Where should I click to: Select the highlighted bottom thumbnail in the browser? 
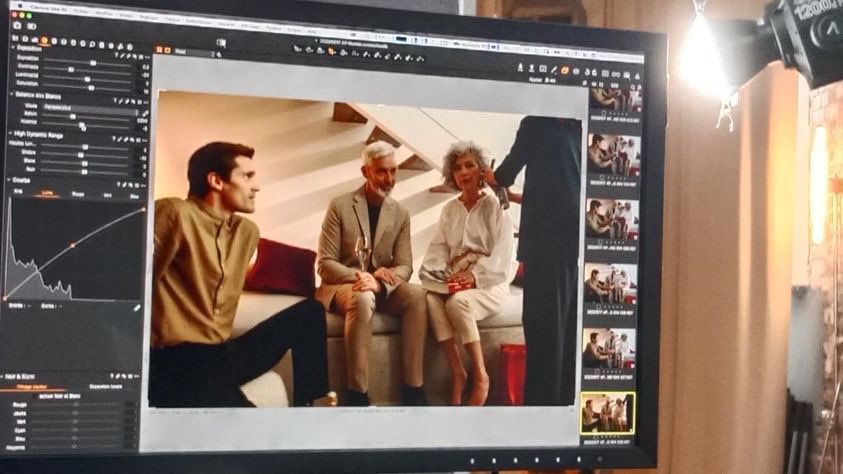[608, 413]
